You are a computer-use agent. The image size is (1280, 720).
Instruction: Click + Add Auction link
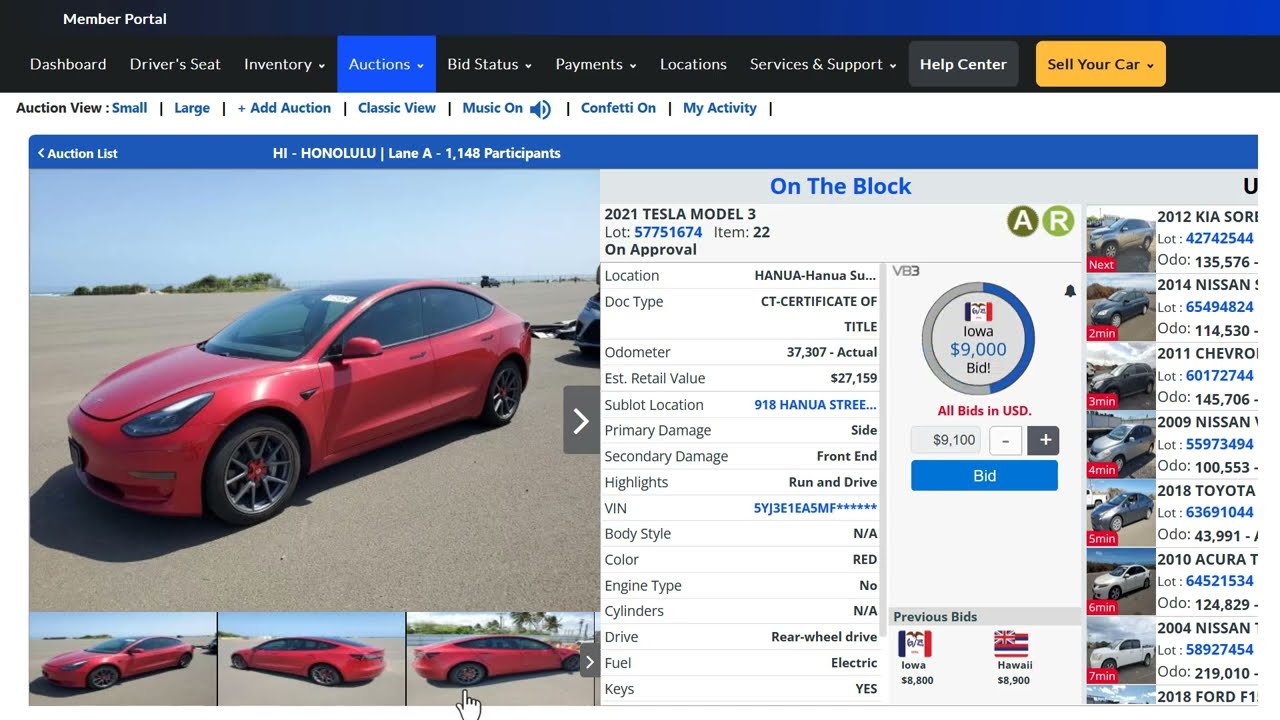[x=284, y=108]
